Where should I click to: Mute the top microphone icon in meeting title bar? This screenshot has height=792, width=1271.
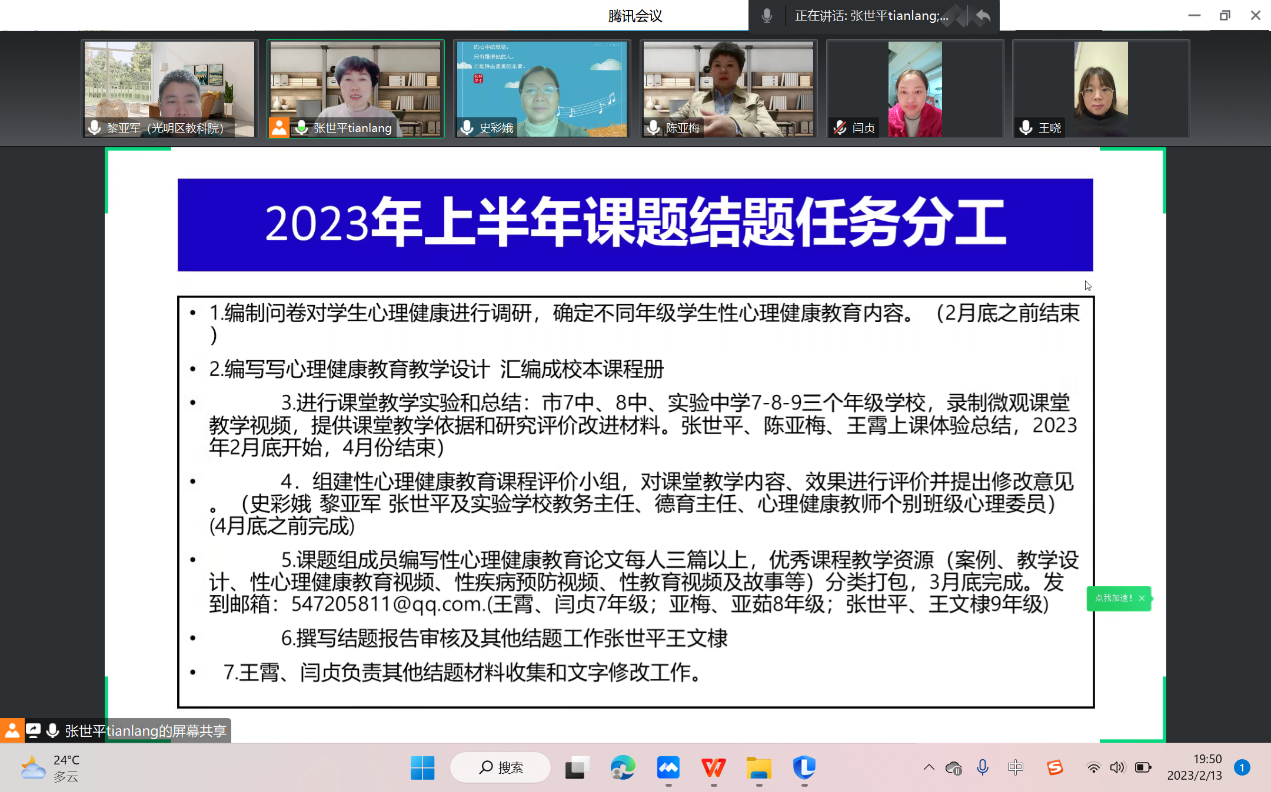766,14
